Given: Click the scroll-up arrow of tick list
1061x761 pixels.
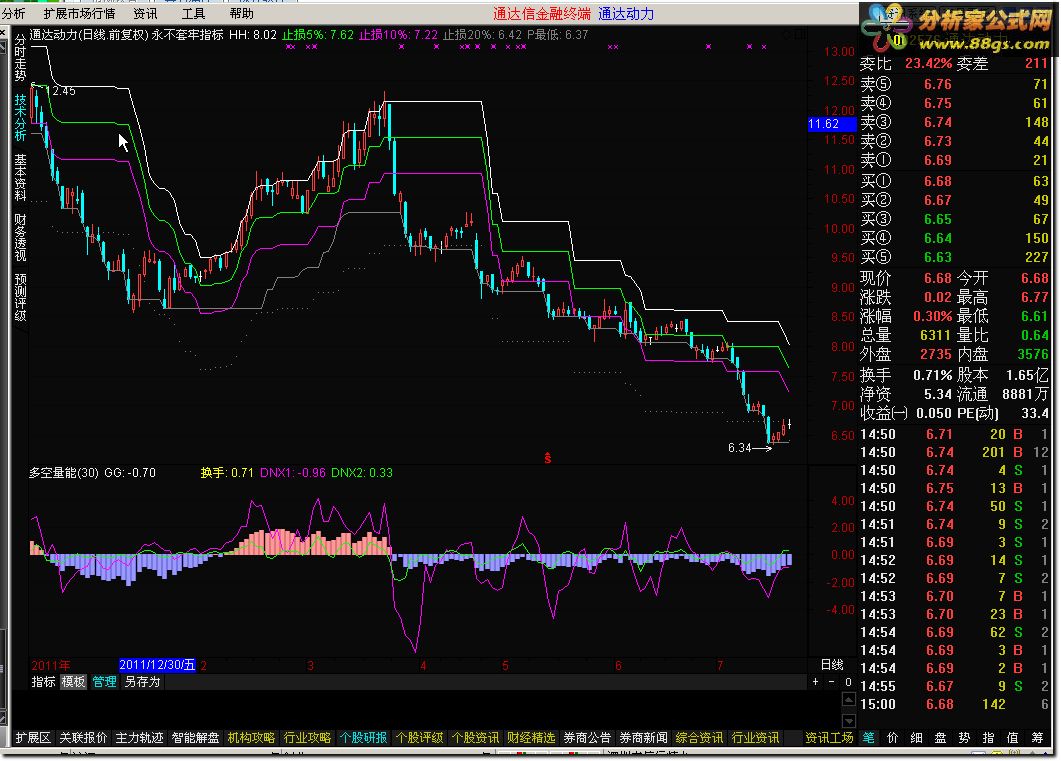Looking at the screenshot, I should pyautogui.click(x=848, y=699).
